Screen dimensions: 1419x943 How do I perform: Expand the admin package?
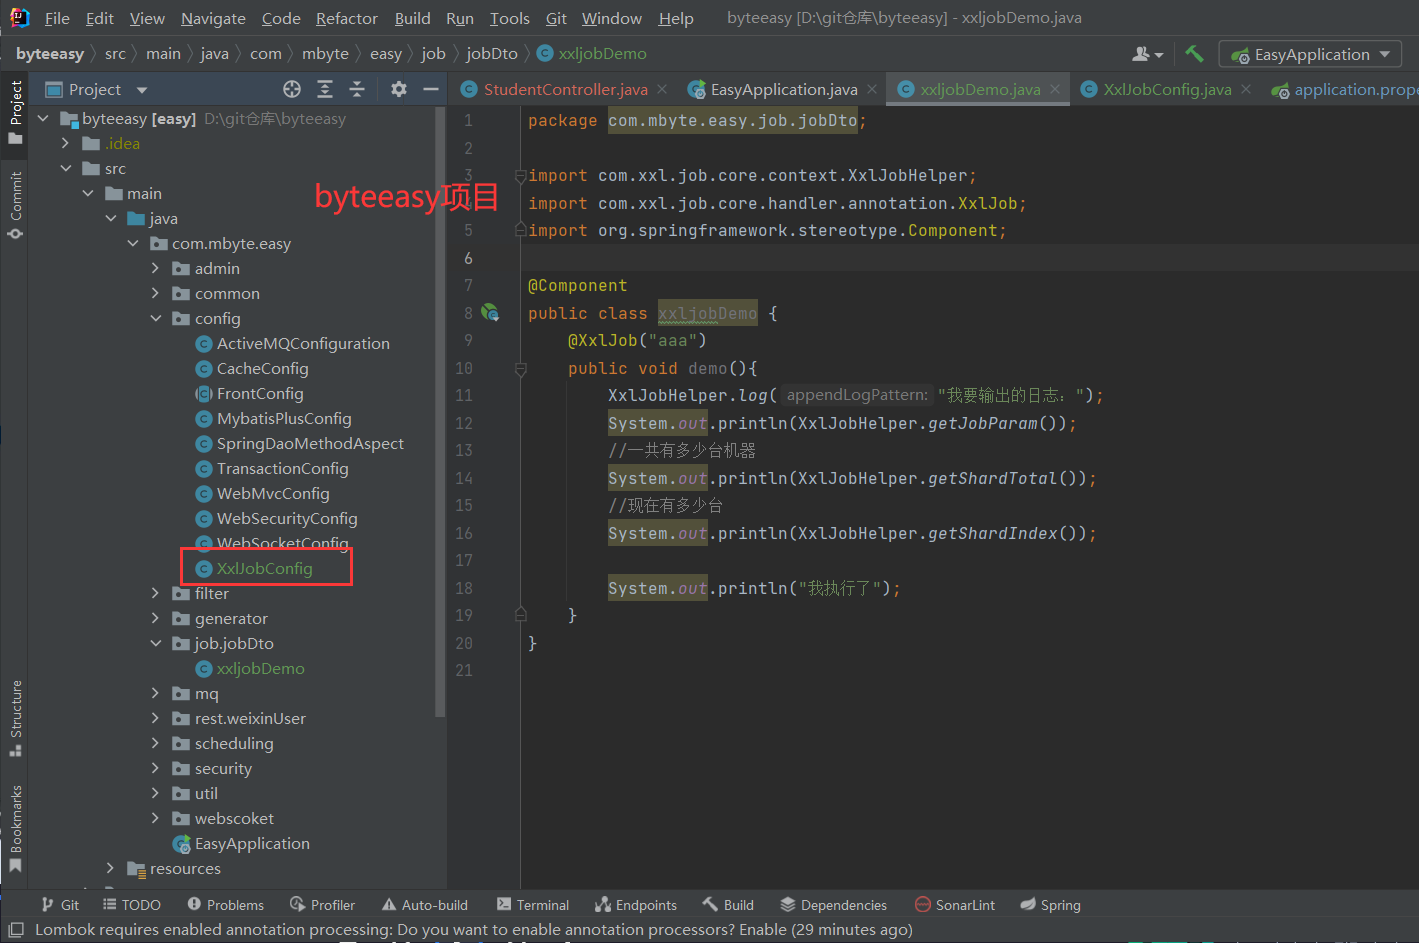[x=156, y=268]
